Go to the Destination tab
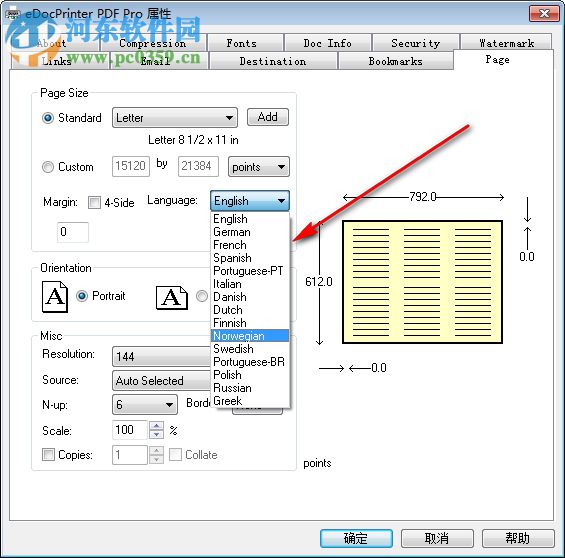The image size is (565, 558). coord(273,61)
